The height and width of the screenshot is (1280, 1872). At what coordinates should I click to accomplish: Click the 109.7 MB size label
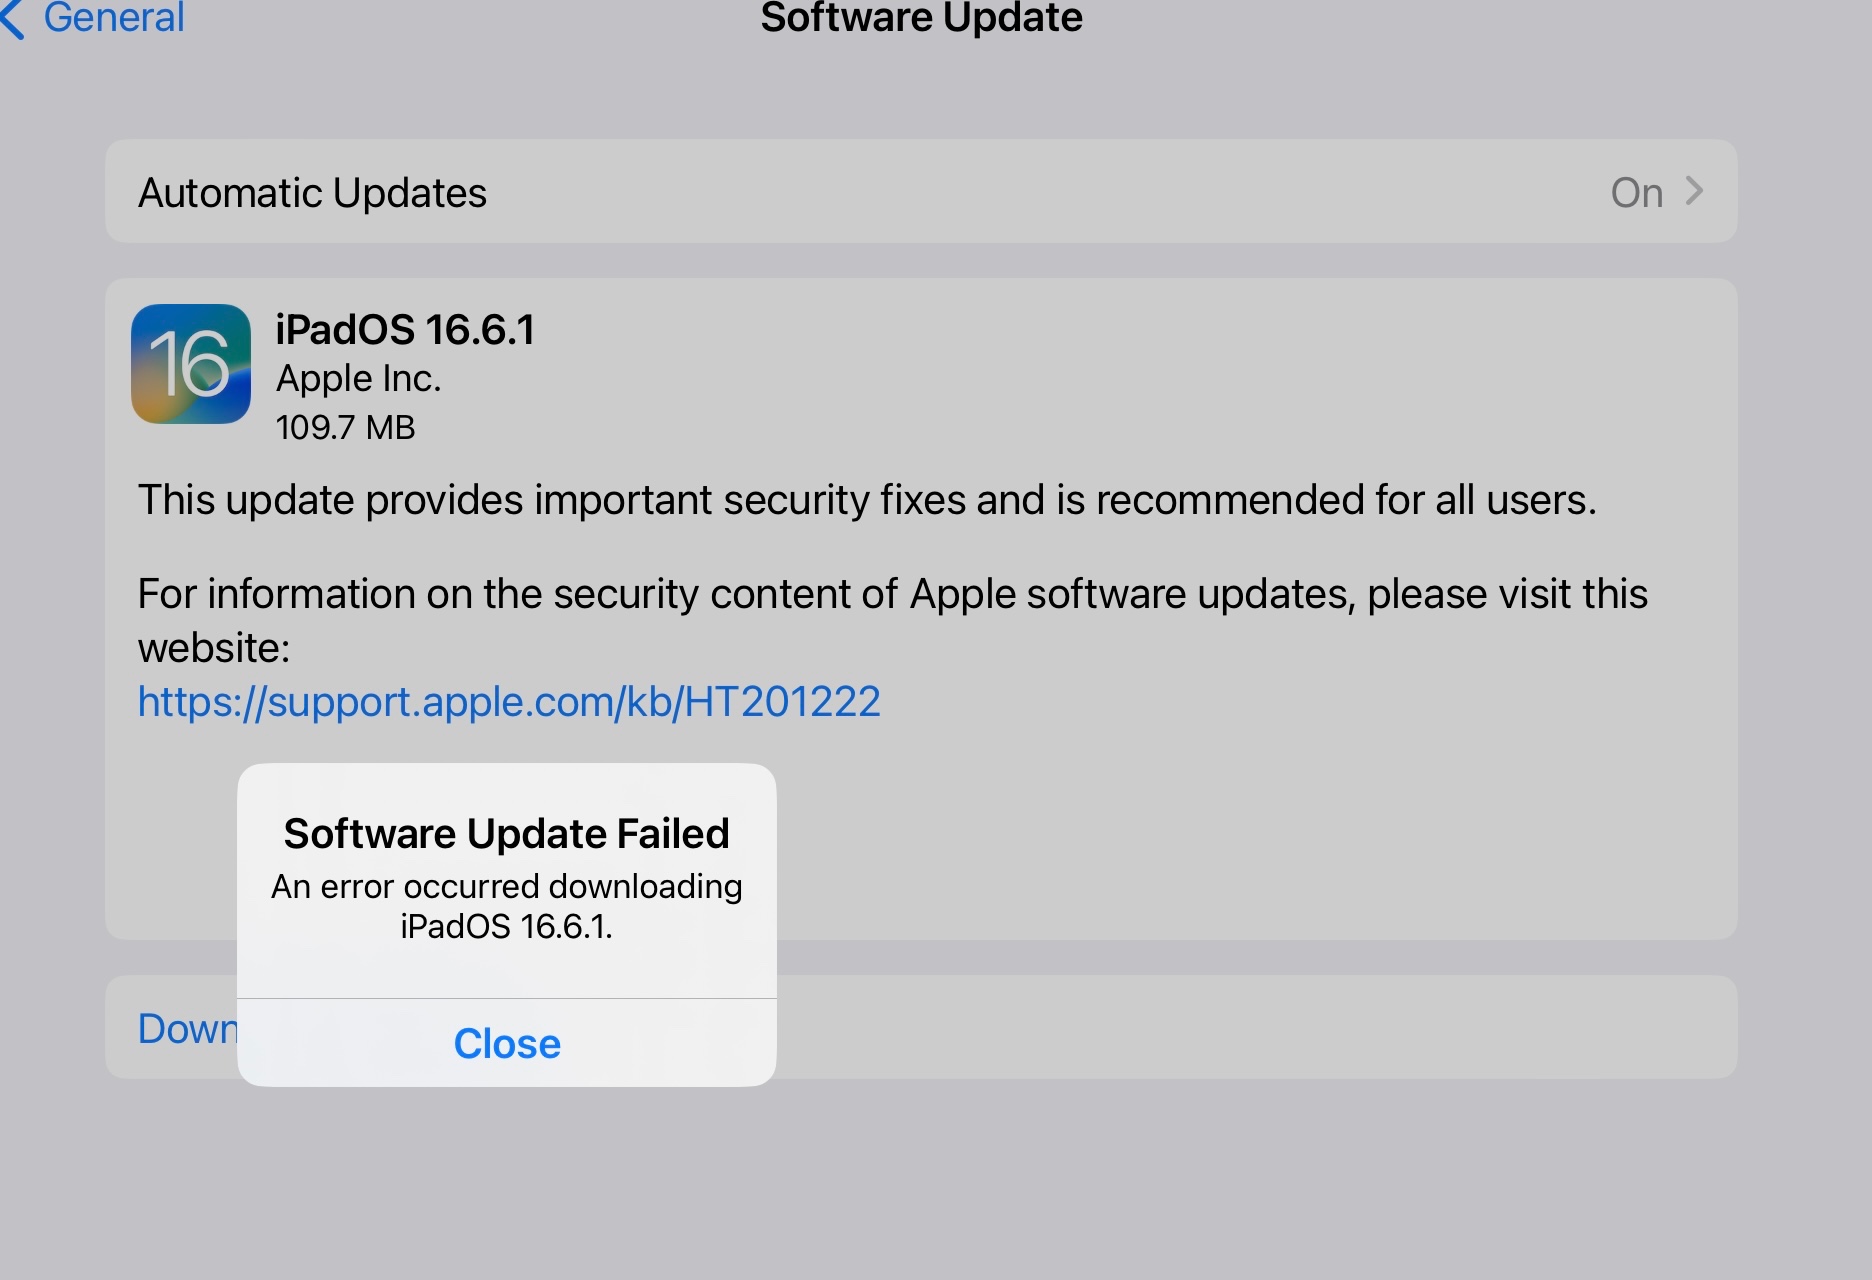345,428
